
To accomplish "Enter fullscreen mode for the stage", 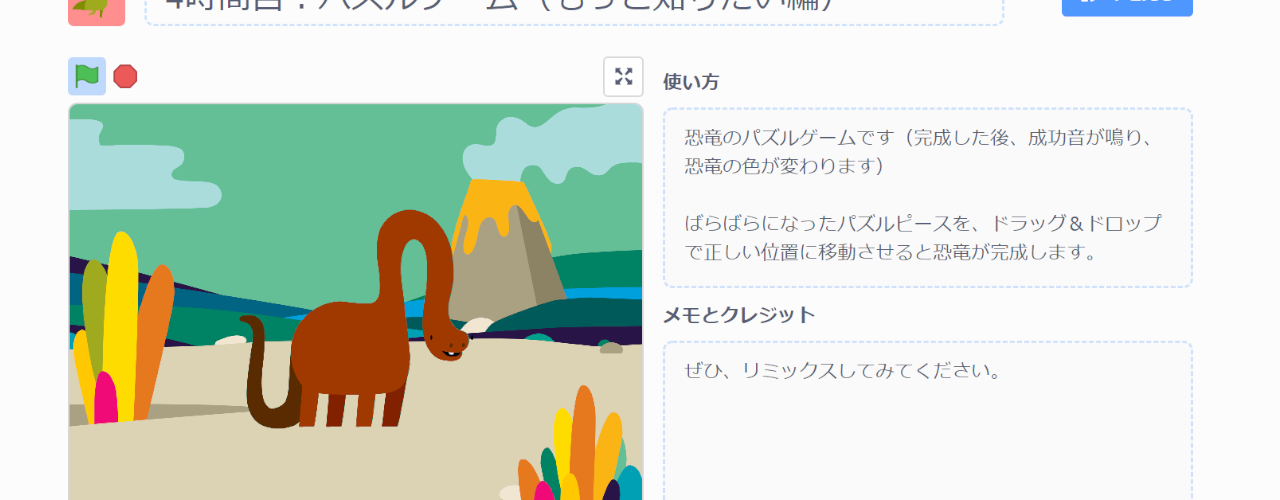I will (623, 77).
